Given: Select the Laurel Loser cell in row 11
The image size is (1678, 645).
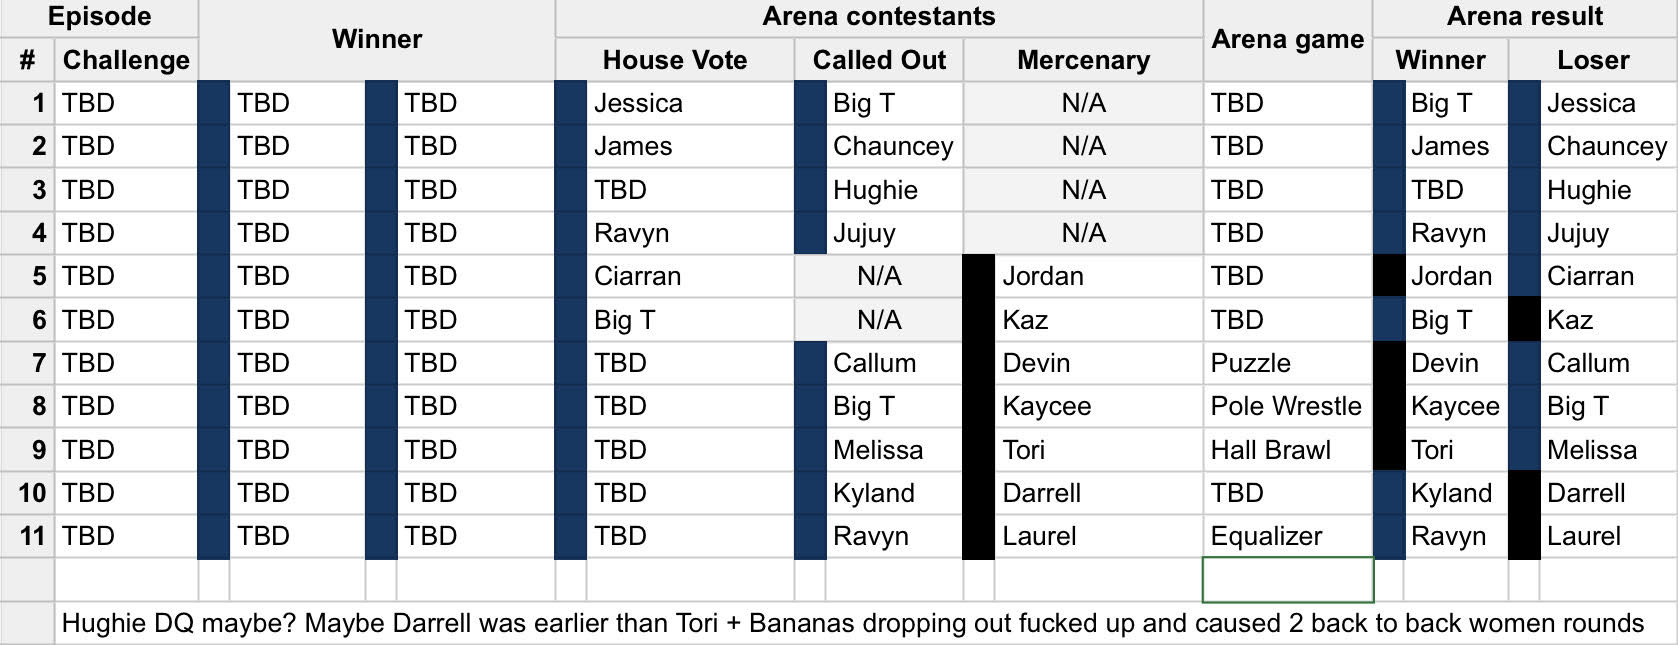Looking at the screenshot, I should 1608,536.
